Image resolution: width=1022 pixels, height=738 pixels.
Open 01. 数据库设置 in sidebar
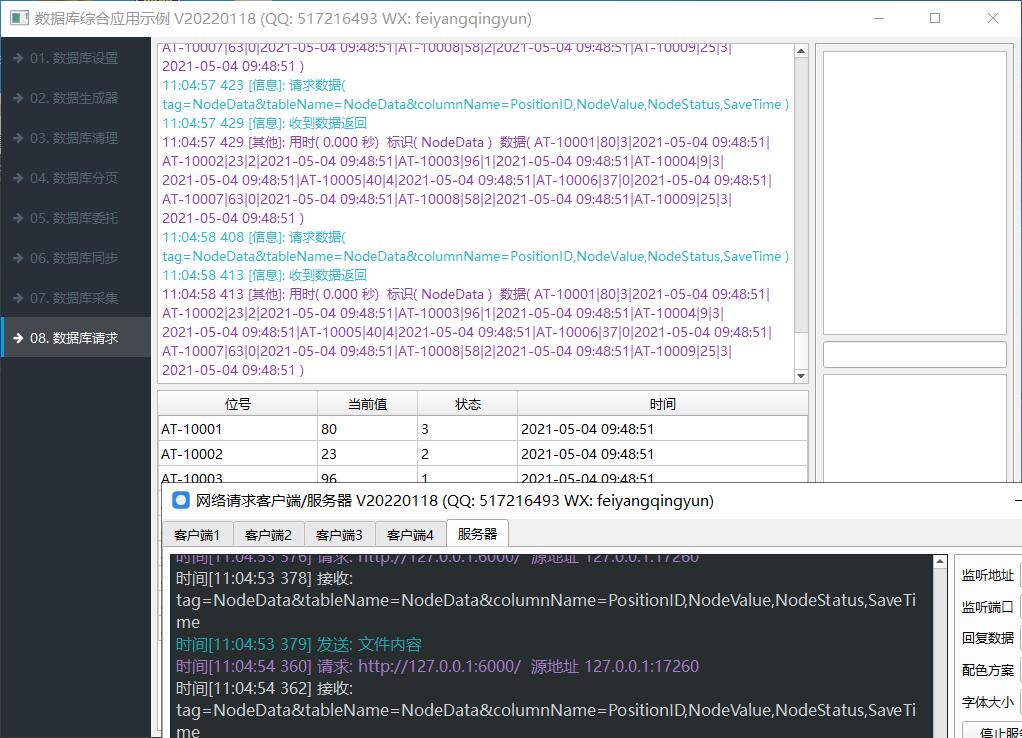click(x=76, y=58)
